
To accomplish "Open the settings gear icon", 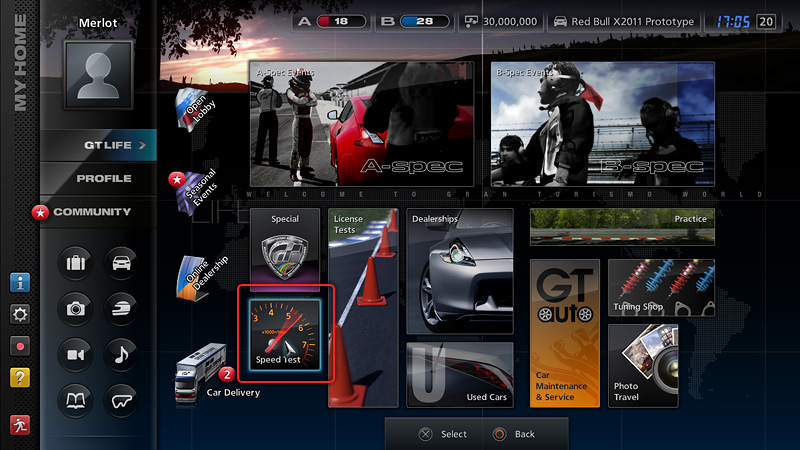I will (x=20, y=314).
